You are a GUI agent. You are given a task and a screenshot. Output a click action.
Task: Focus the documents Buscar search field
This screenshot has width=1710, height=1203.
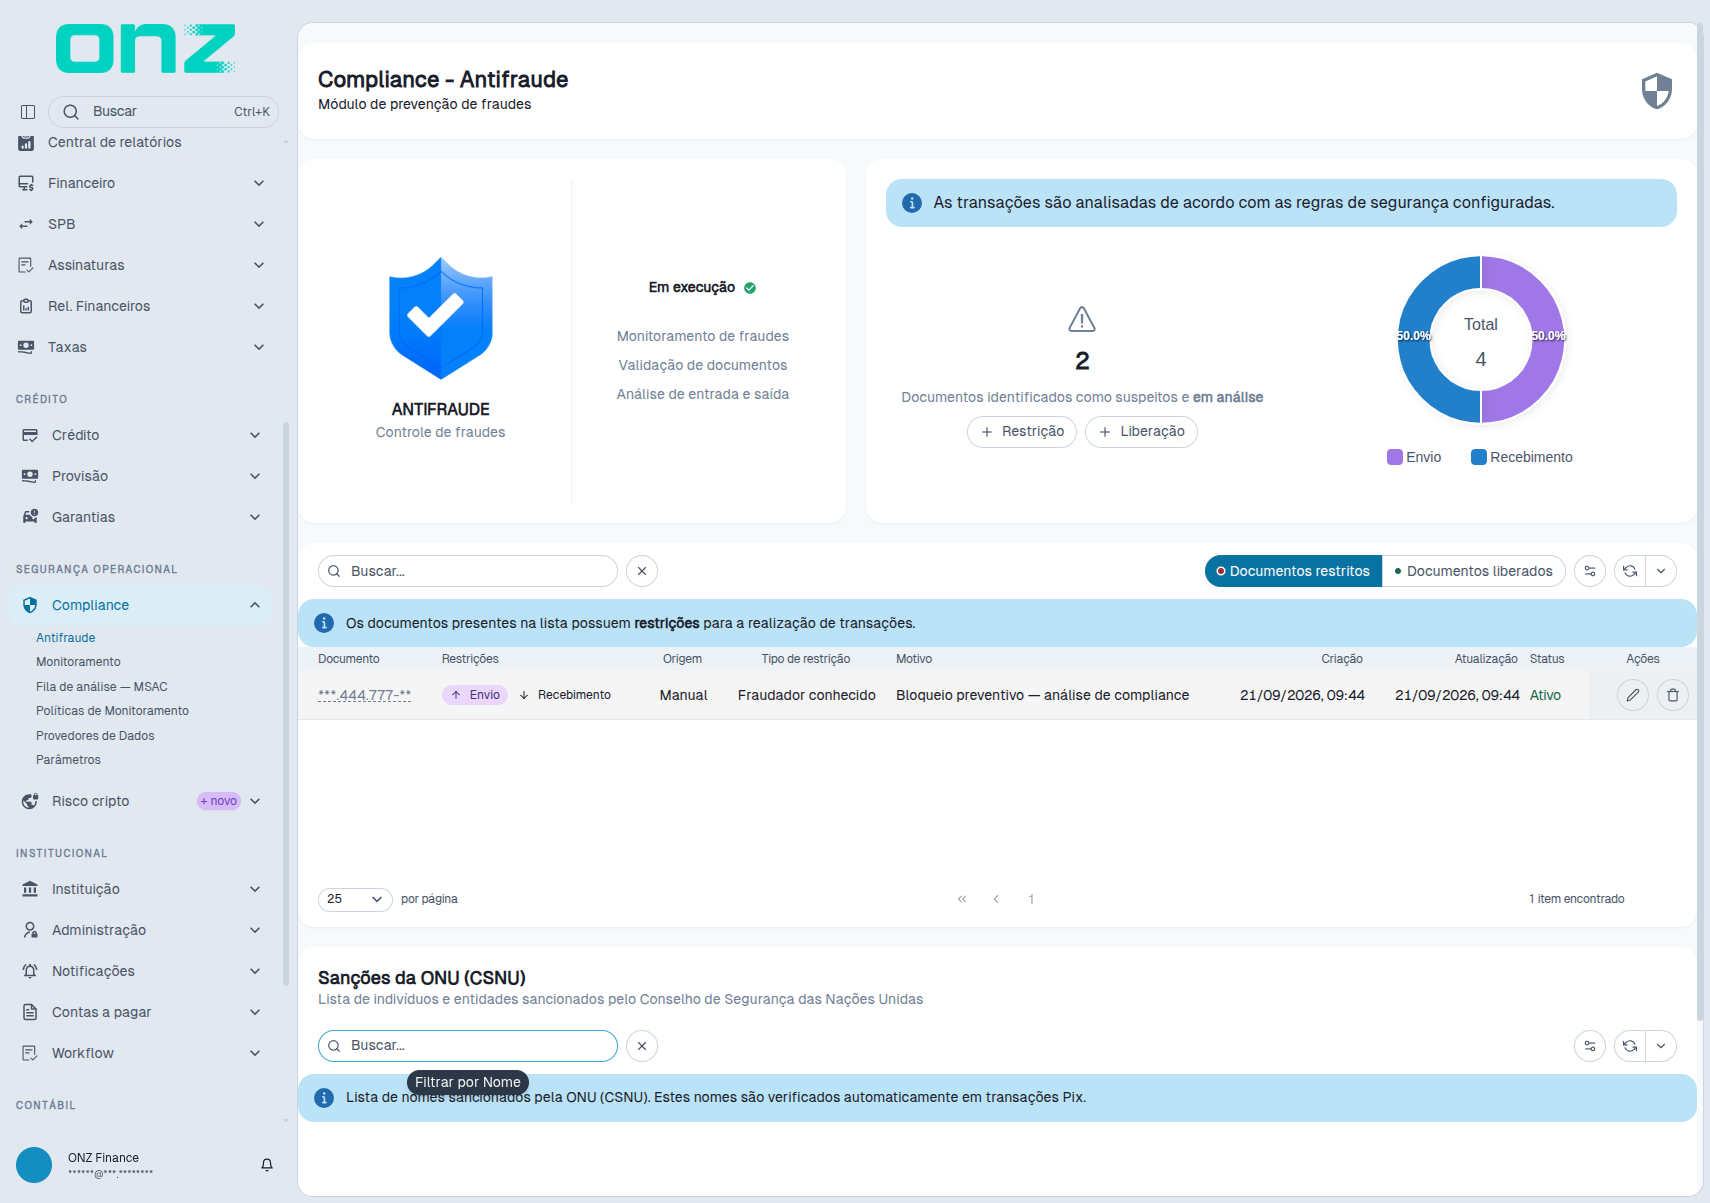(x=468, y=571)
